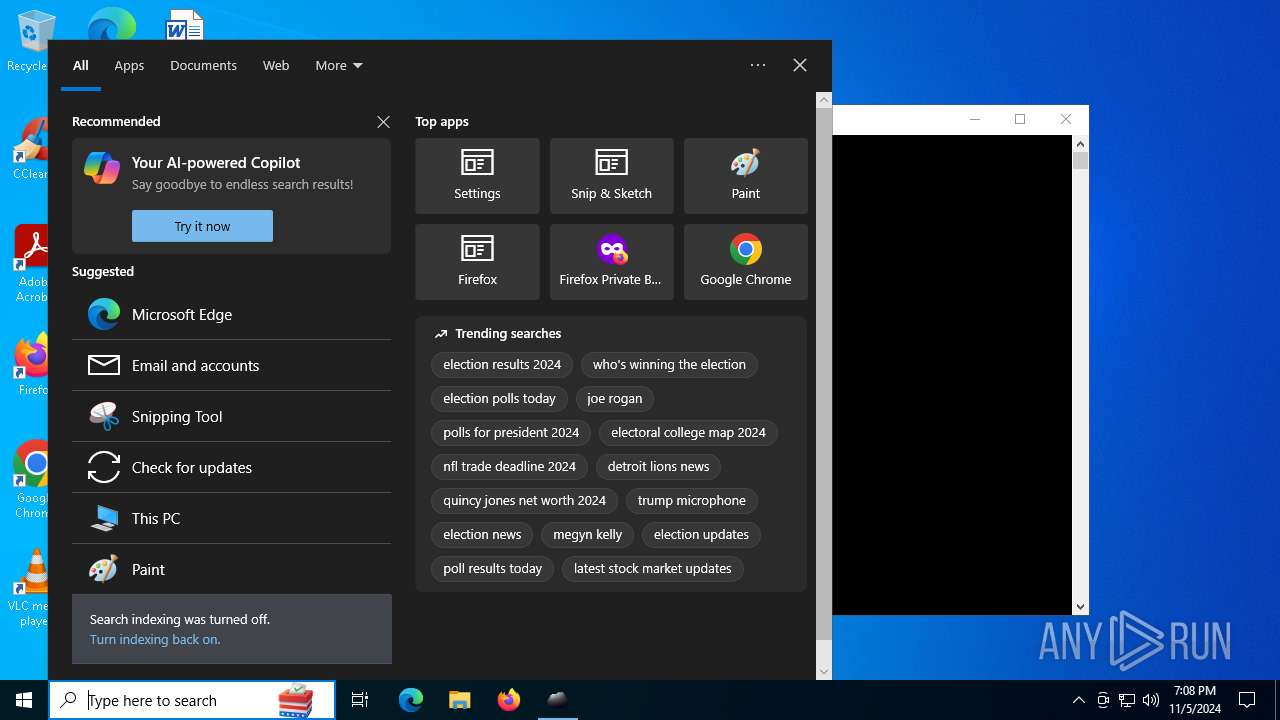Click the search text input box
This screenshot has width=1280, height=720.
(x=180, y=700)
